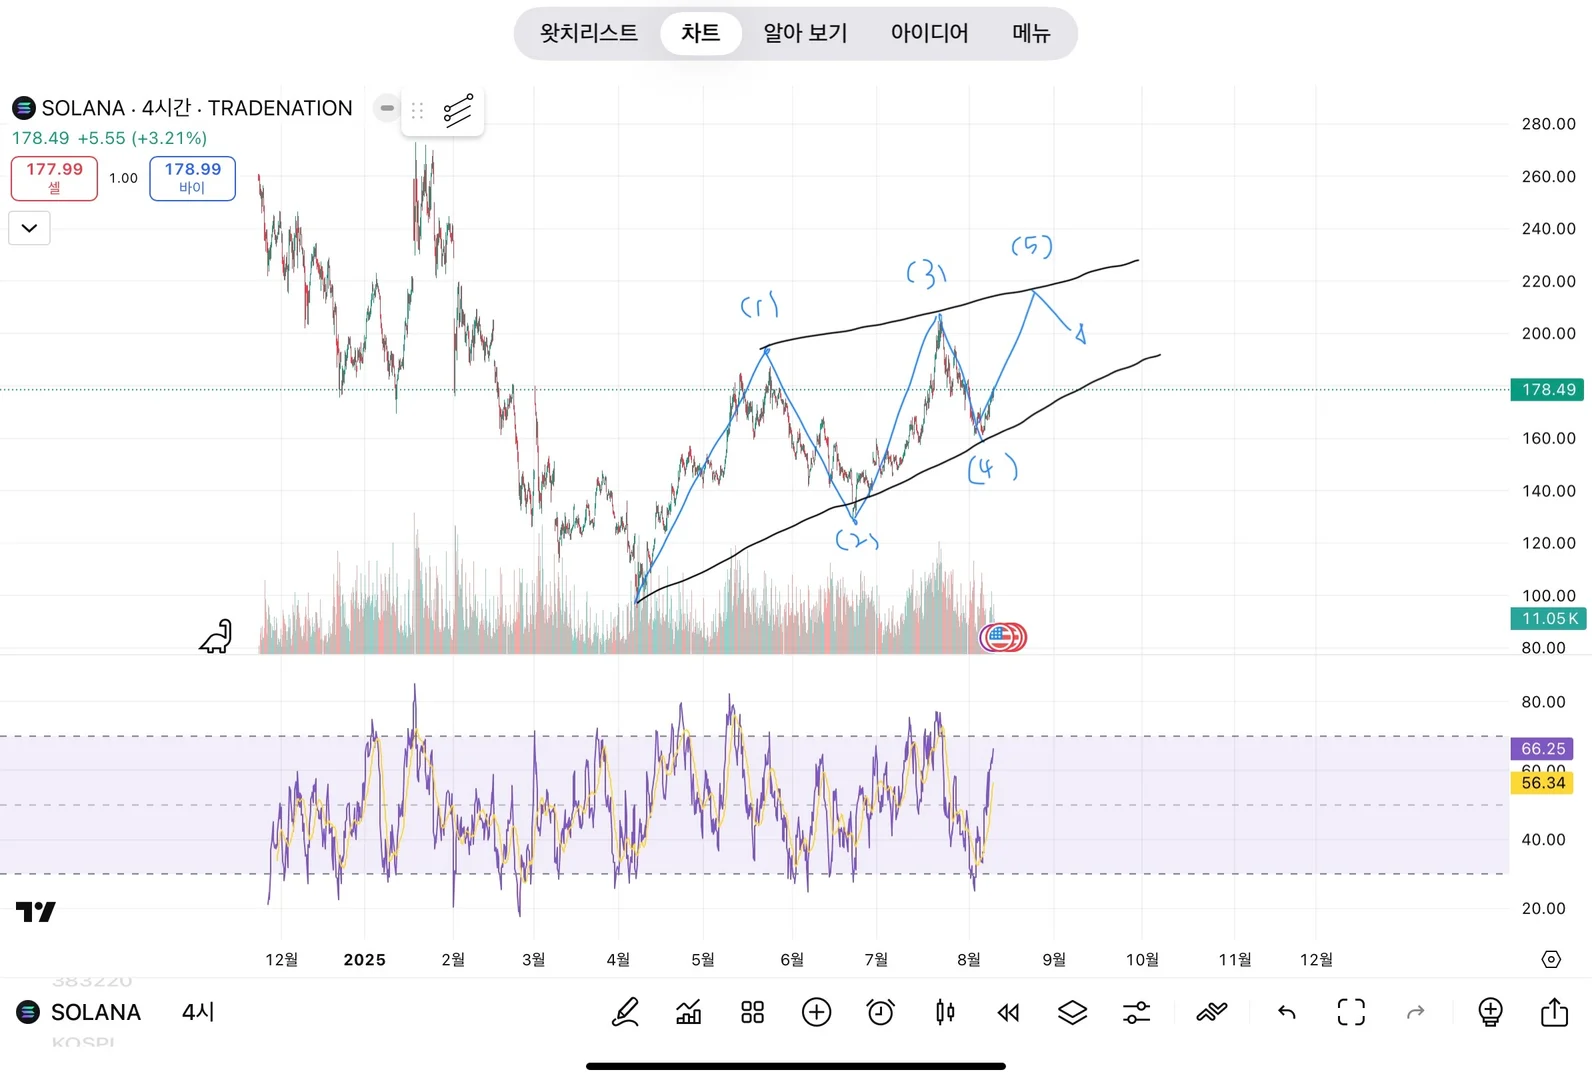
Task: Tap the dinosaur icon on the chart
Action: point(216,636)
